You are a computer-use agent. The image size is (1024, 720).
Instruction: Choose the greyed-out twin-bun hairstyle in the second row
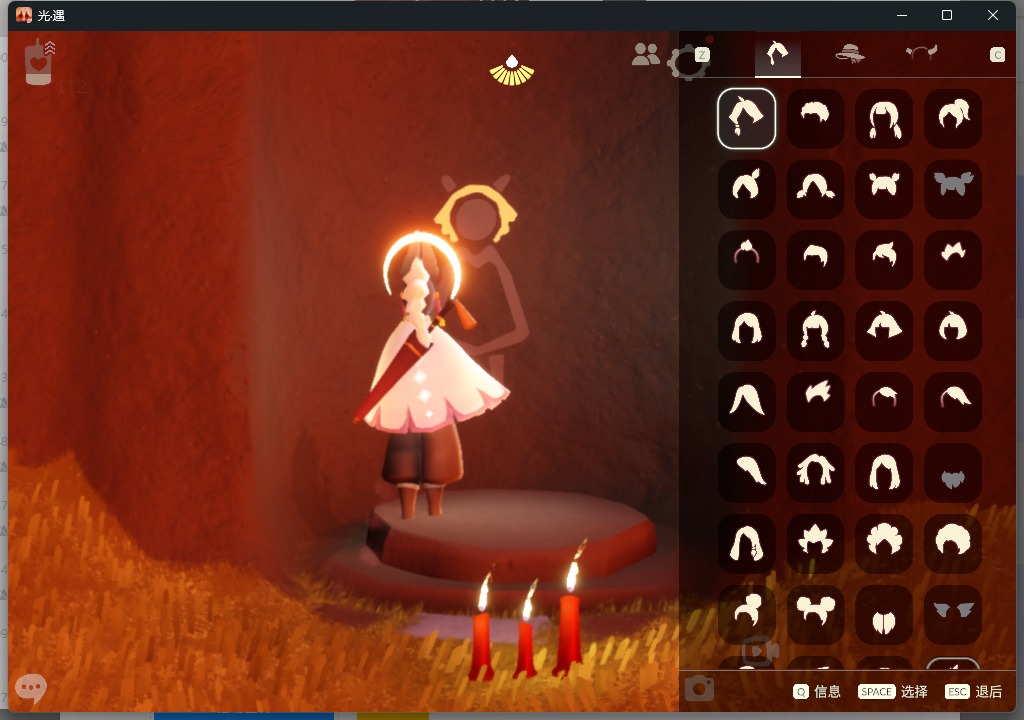click(x=953, y=189)
